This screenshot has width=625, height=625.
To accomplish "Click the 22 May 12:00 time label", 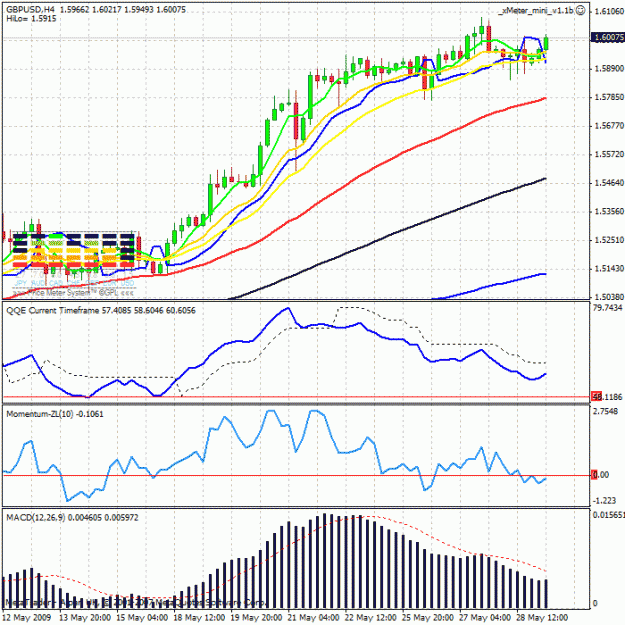I will [x=371, y=617].
